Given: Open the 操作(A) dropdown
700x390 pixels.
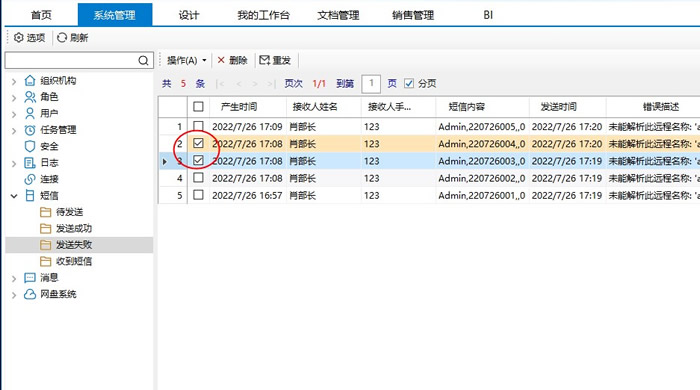Looking at the screenshot, I should 187,60.
